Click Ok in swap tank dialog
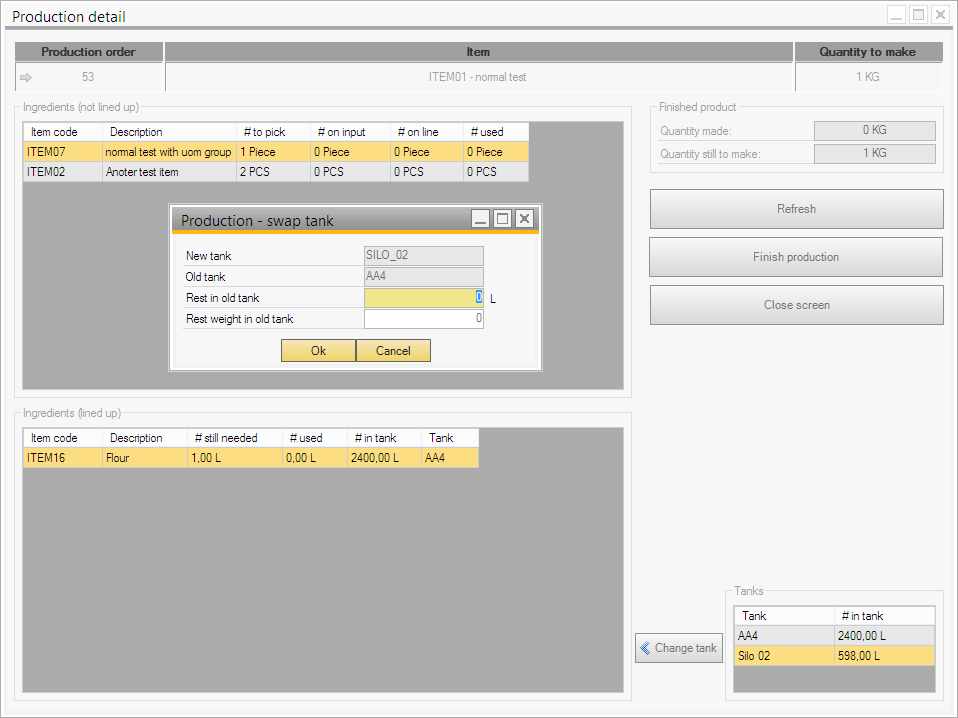Image resolution: width=958 pixels, height=718 pixels. 318,351
